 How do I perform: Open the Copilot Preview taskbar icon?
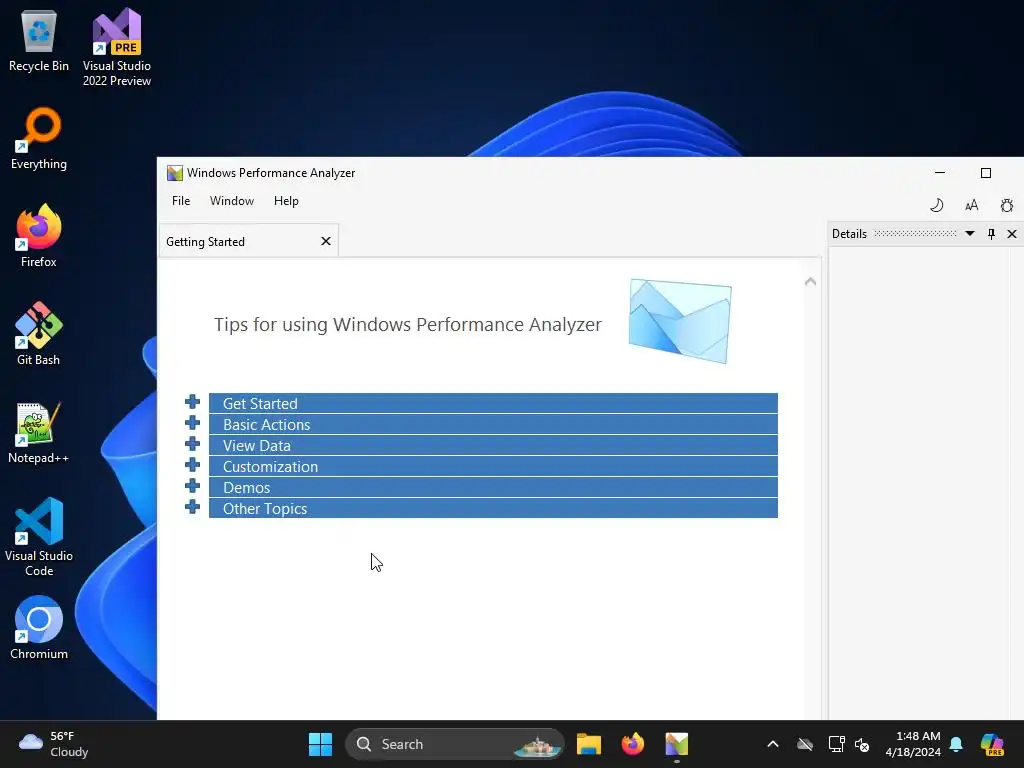tap(992, 744)
